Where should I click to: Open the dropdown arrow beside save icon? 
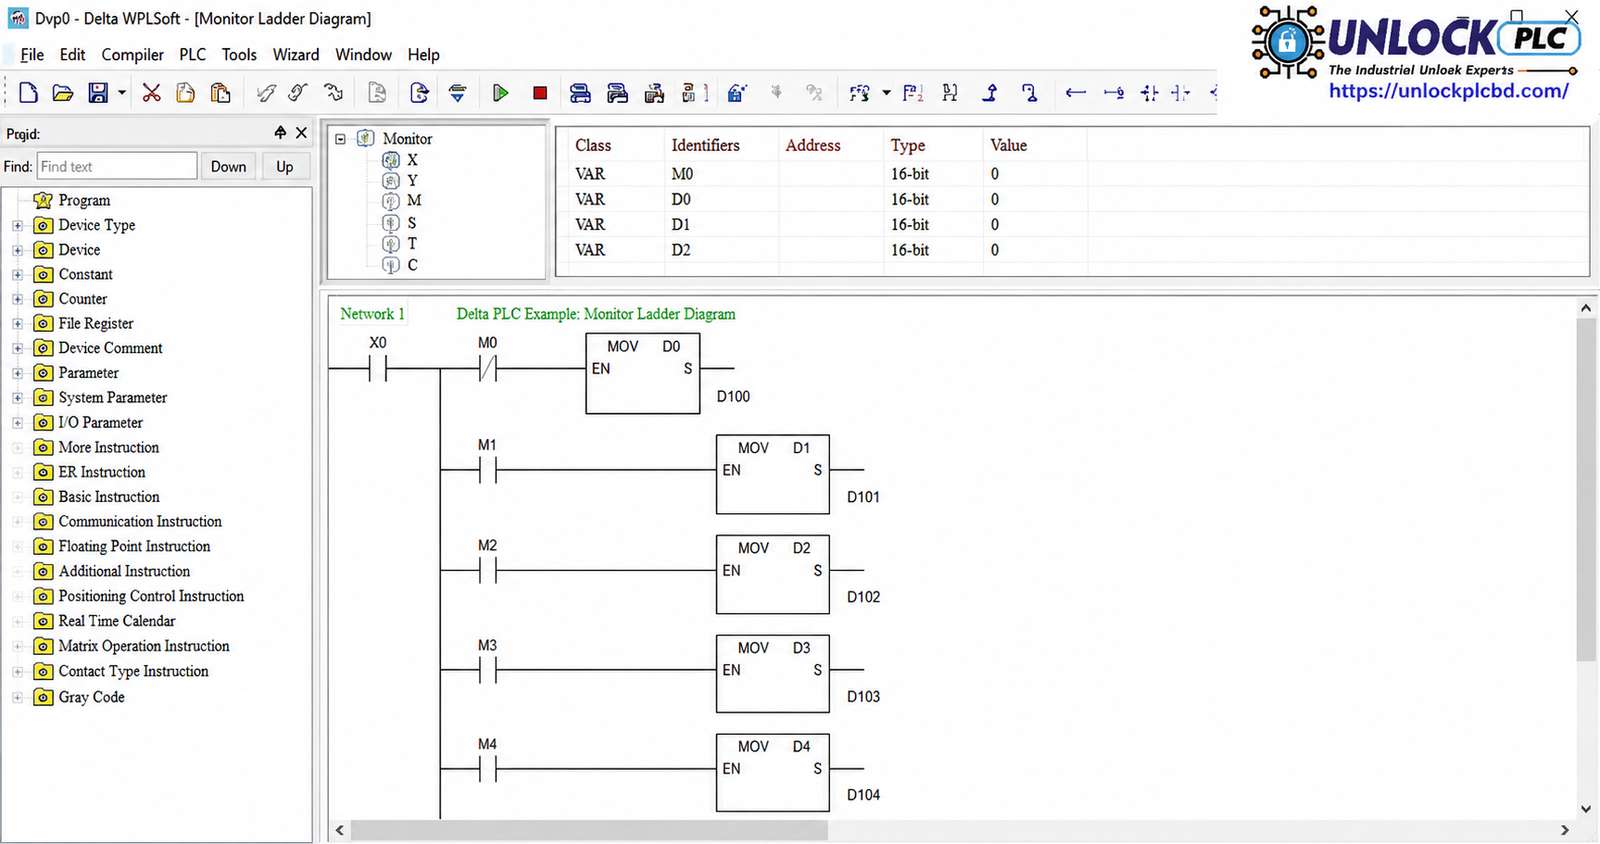click(x=122, y=93)
